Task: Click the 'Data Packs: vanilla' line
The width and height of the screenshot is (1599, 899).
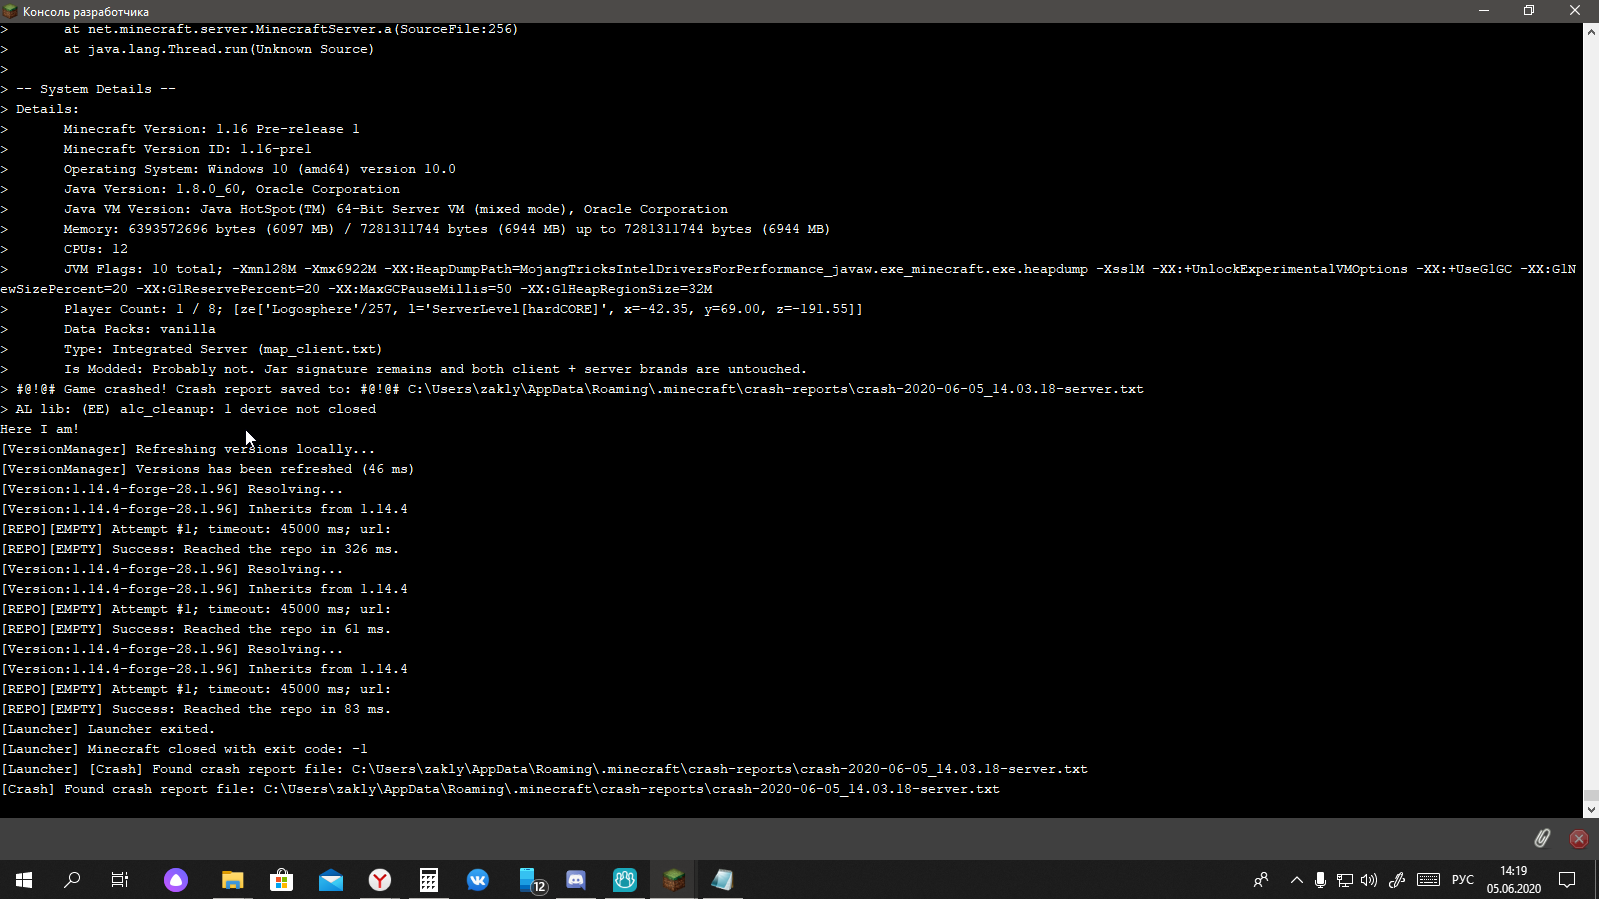Action: [140, 329]
